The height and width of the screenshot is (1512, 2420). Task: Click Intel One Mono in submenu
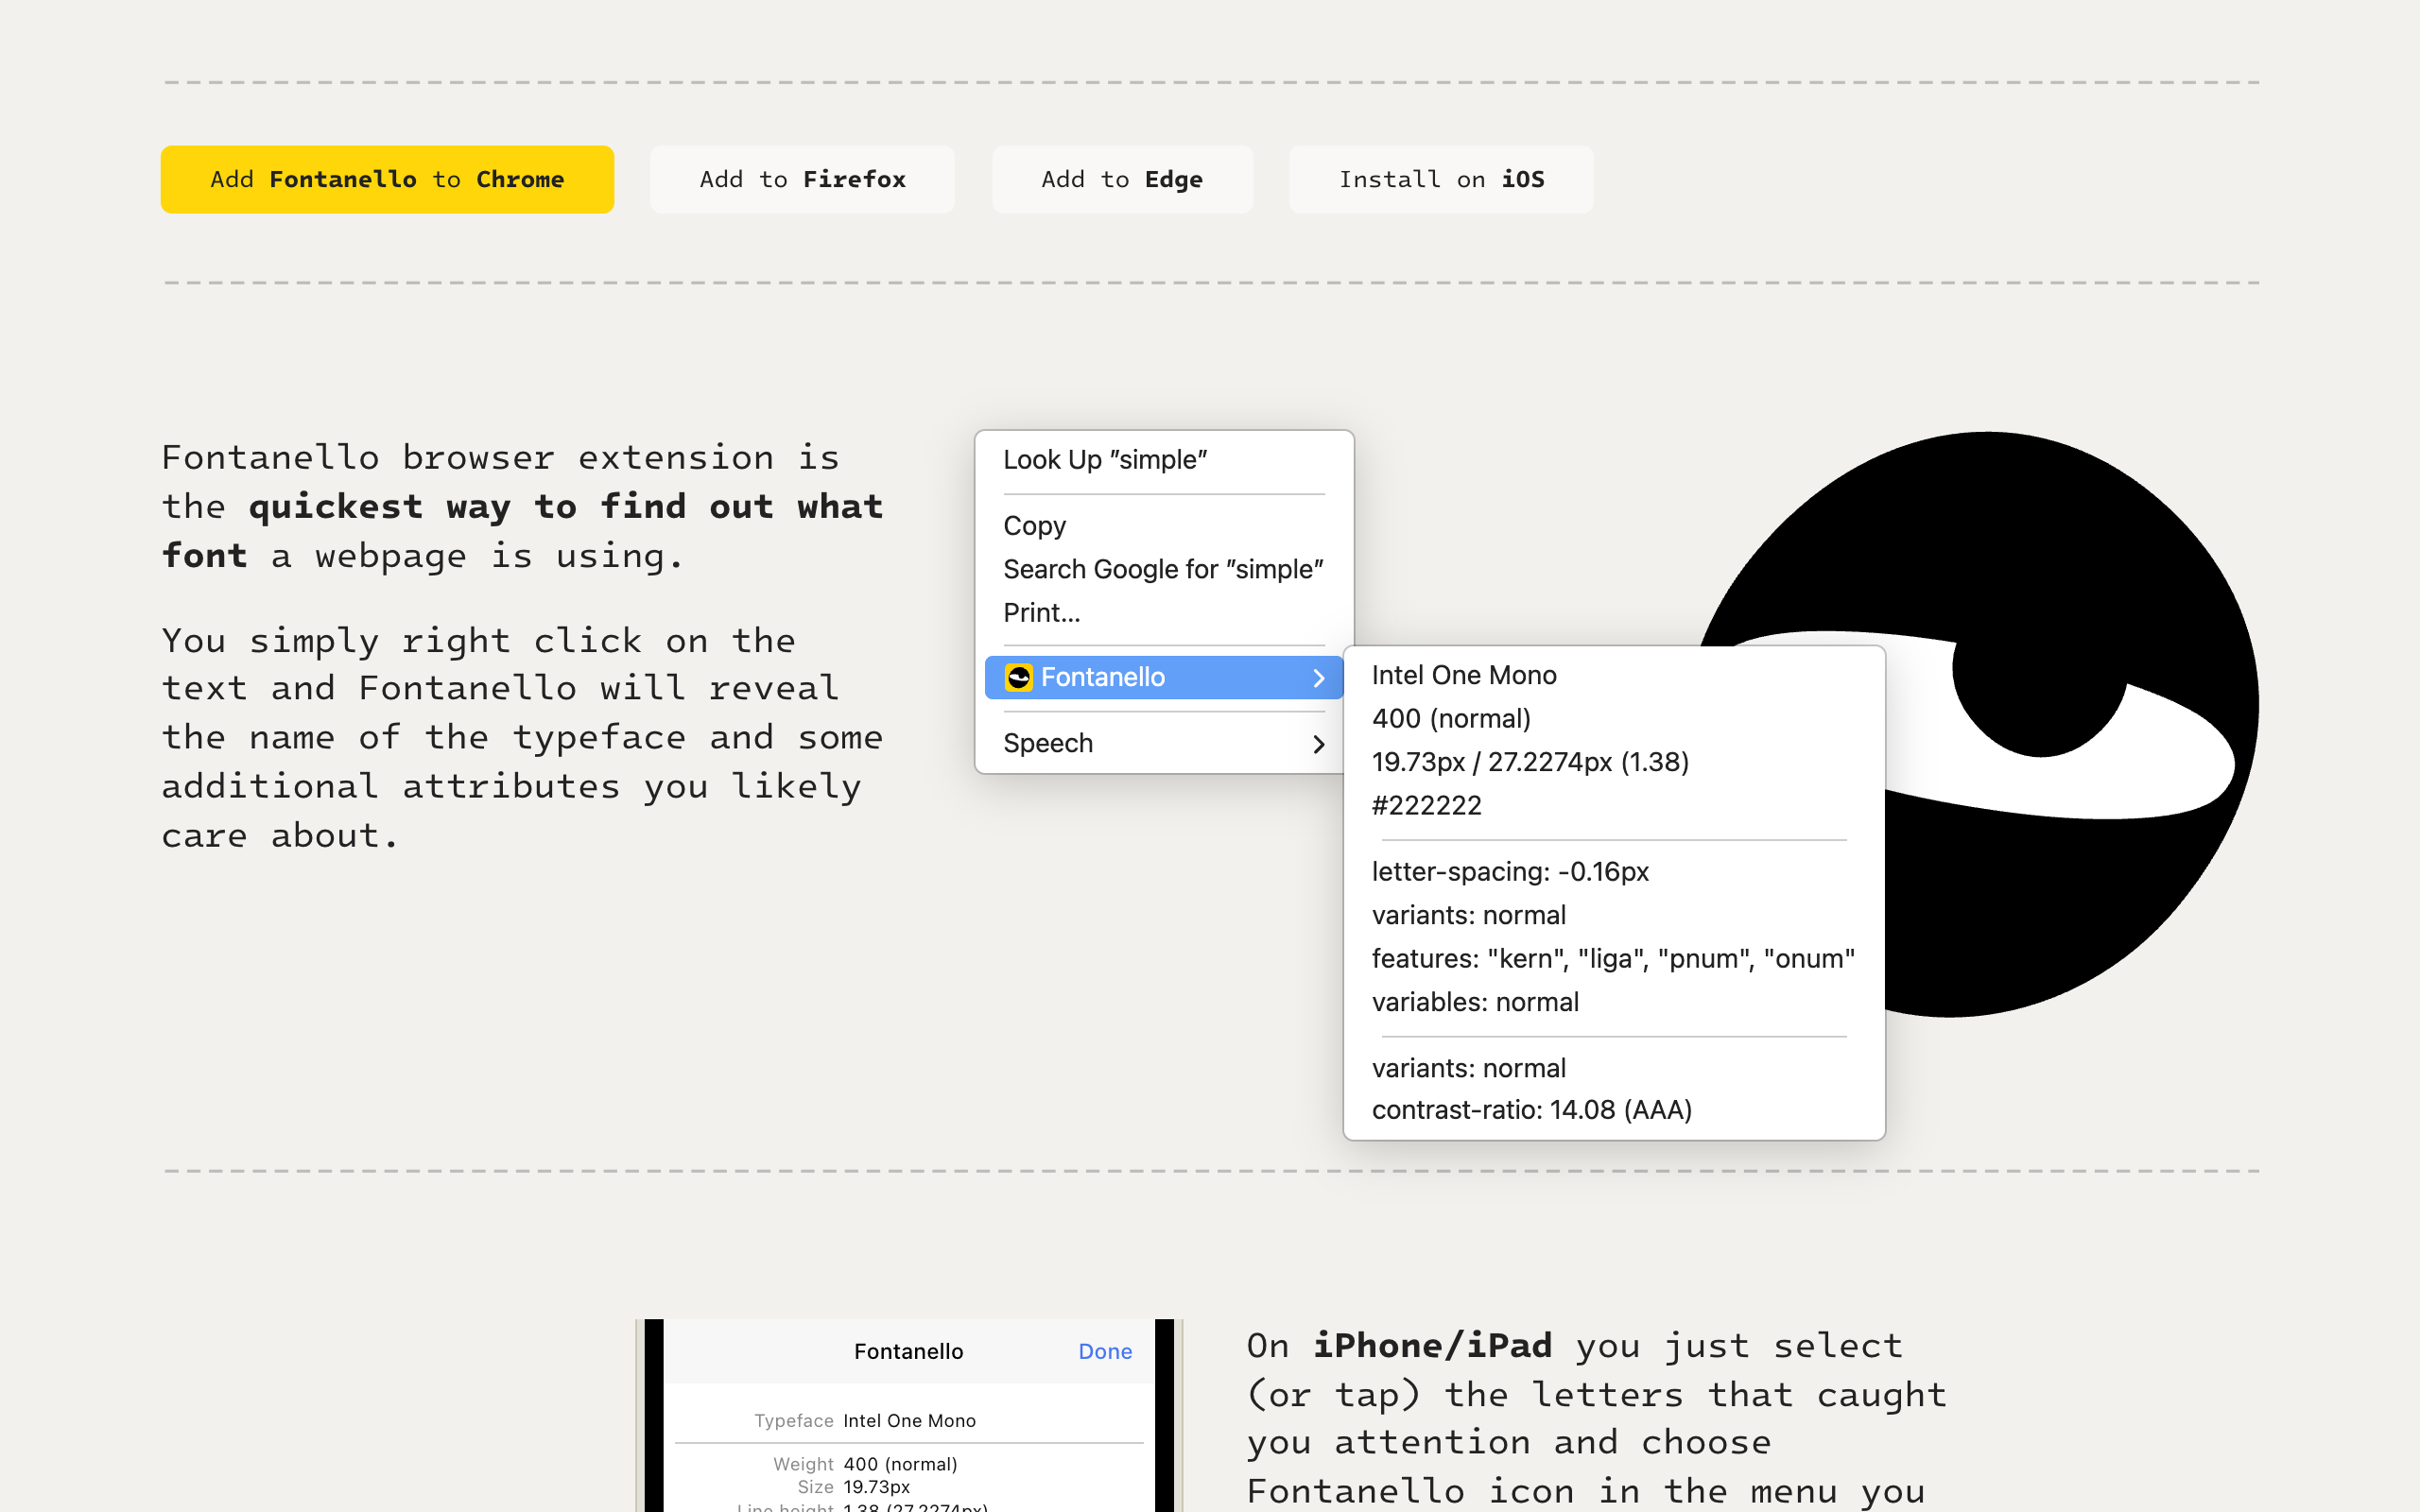click(x=1463, y=675)
